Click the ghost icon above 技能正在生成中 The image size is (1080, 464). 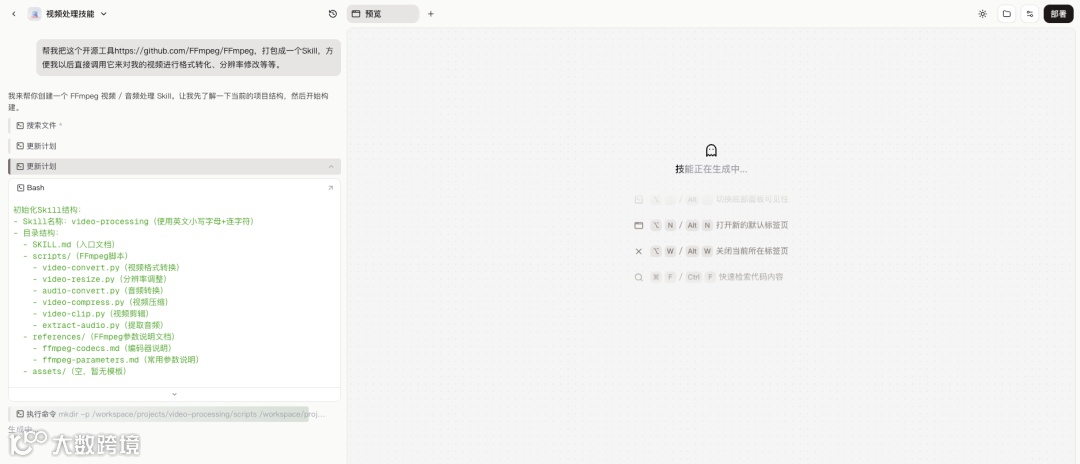click(x=712, y=150)
